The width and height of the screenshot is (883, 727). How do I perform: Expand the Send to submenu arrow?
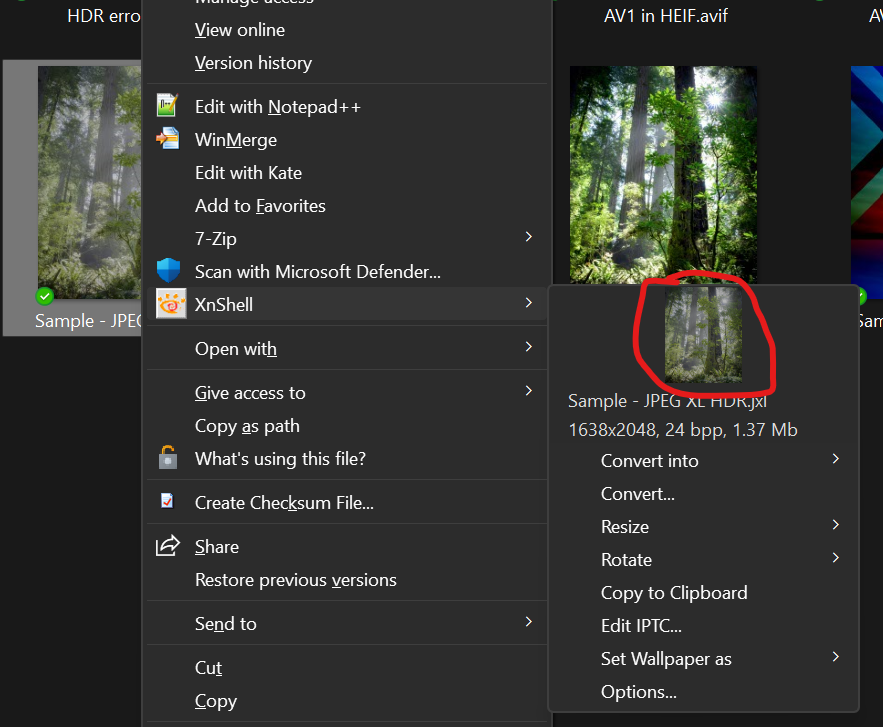click(x=528, y=622)
